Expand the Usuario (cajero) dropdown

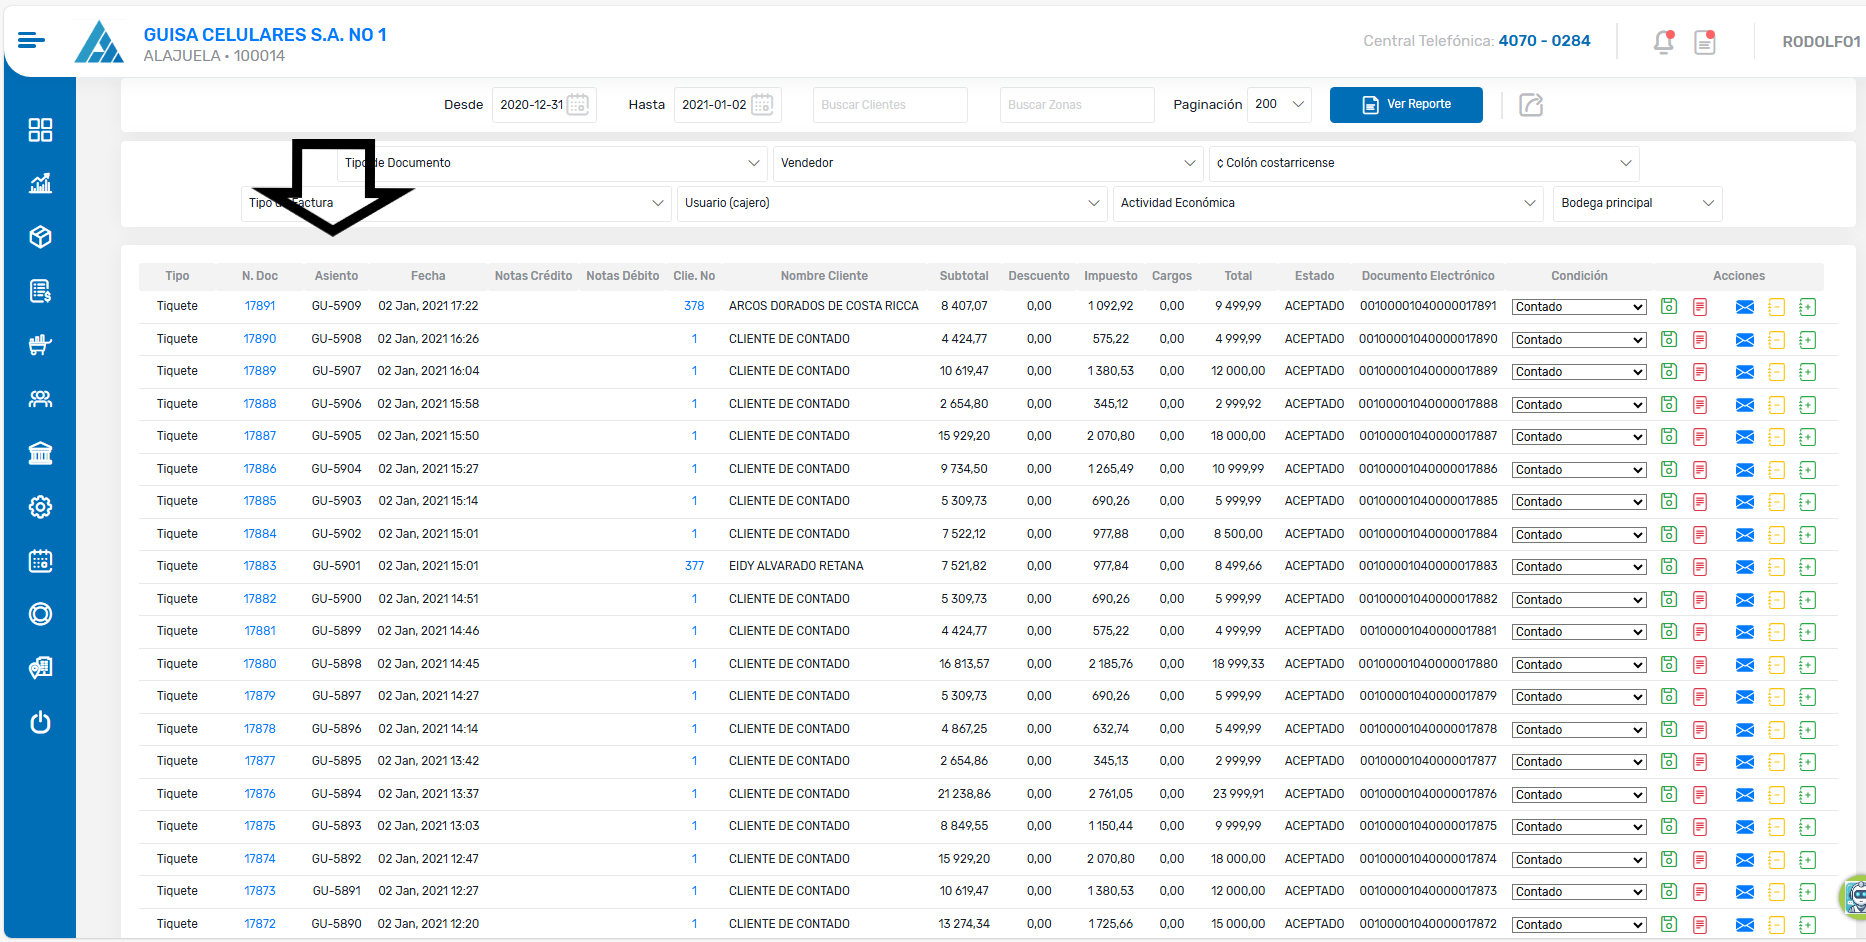[892, 203]
